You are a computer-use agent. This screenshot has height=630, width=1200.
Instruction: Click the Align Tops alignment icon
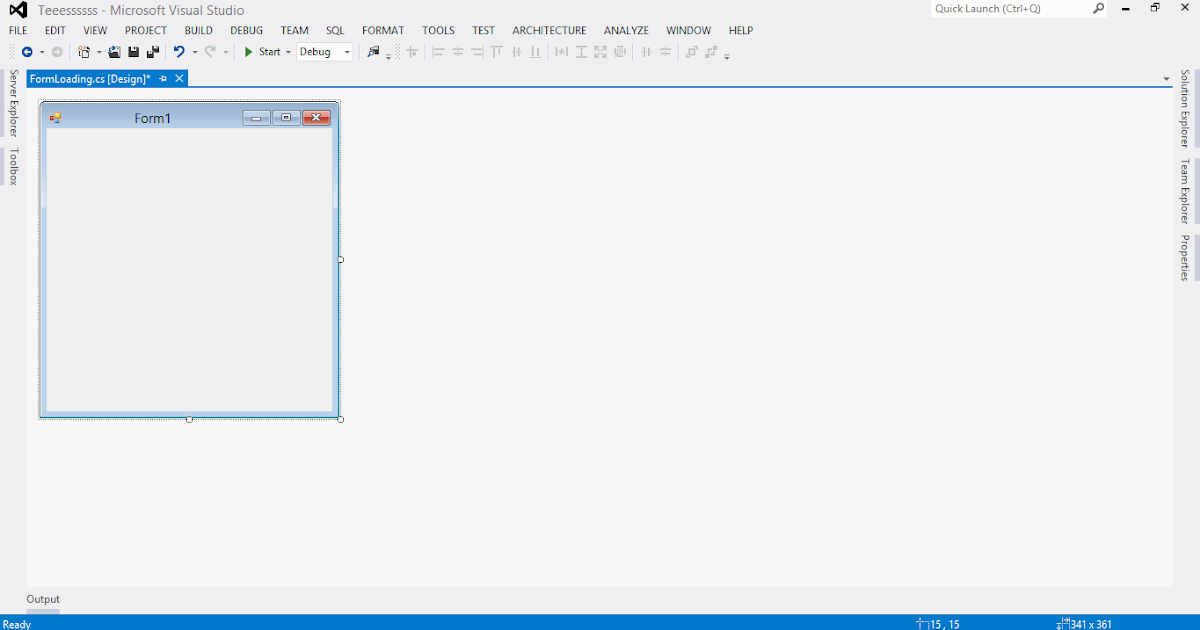tap(496, 51)
